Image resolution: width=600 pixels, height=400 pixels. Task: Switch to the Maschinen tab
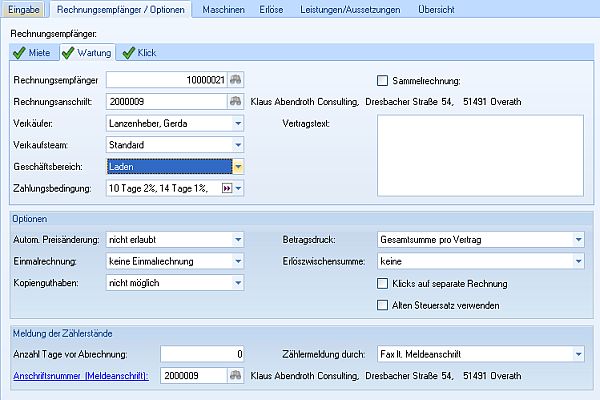(x=225, y=9)
